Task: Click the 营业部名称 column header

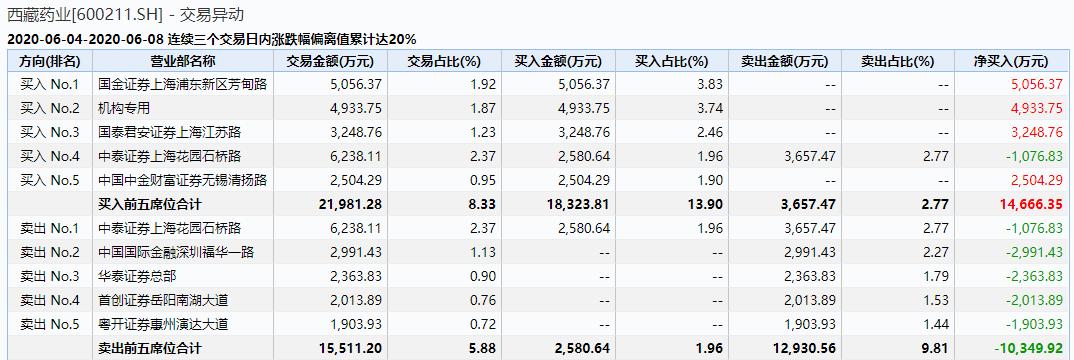Action: 184,61
